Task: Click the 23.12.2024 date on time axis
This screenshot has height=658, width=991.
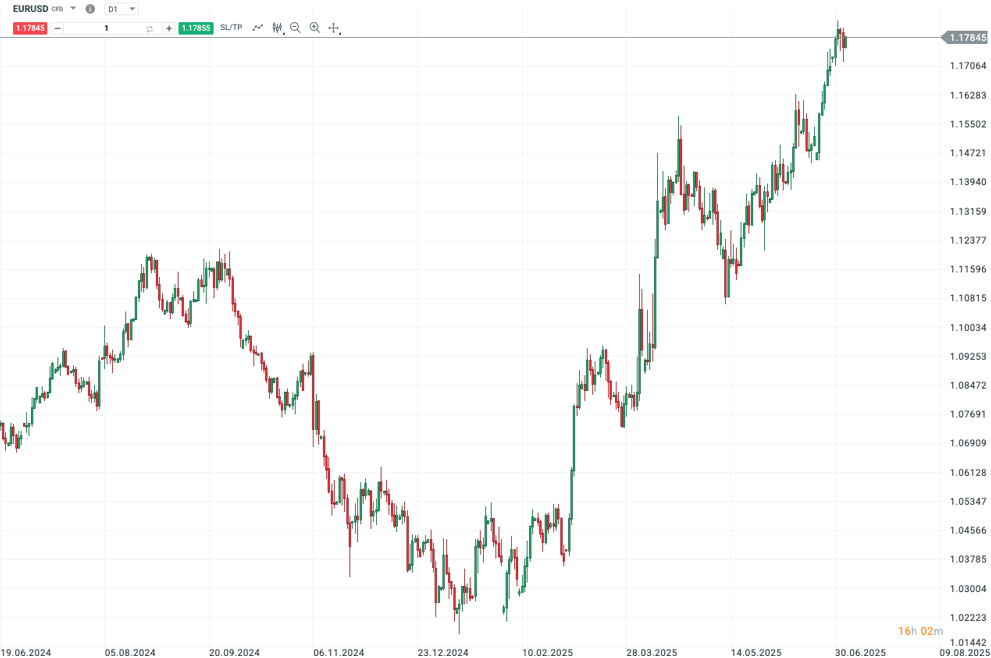Action: click(x=442, y=651)
